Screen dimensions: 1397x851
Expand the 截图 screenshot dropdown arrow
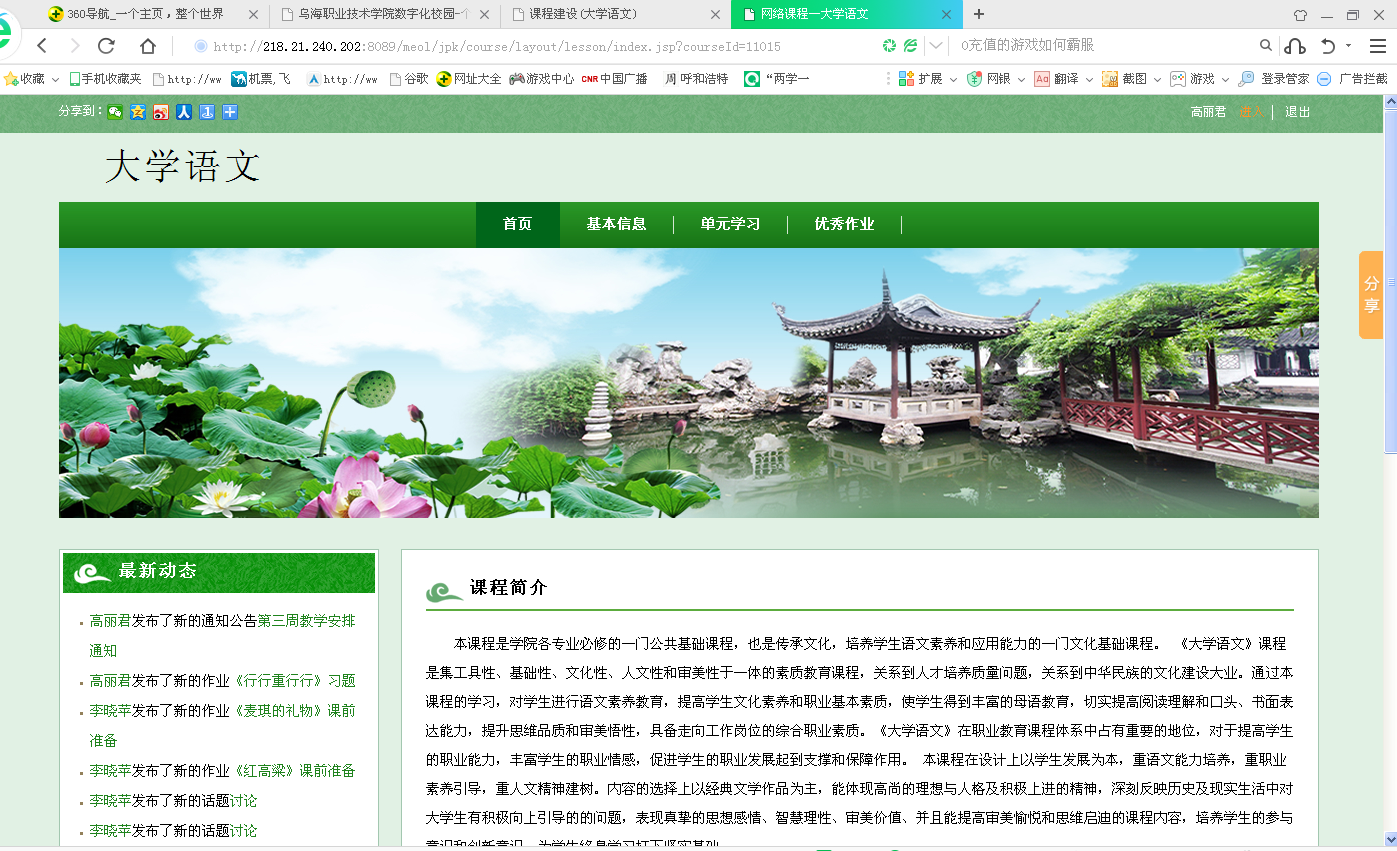[1157, 79]
